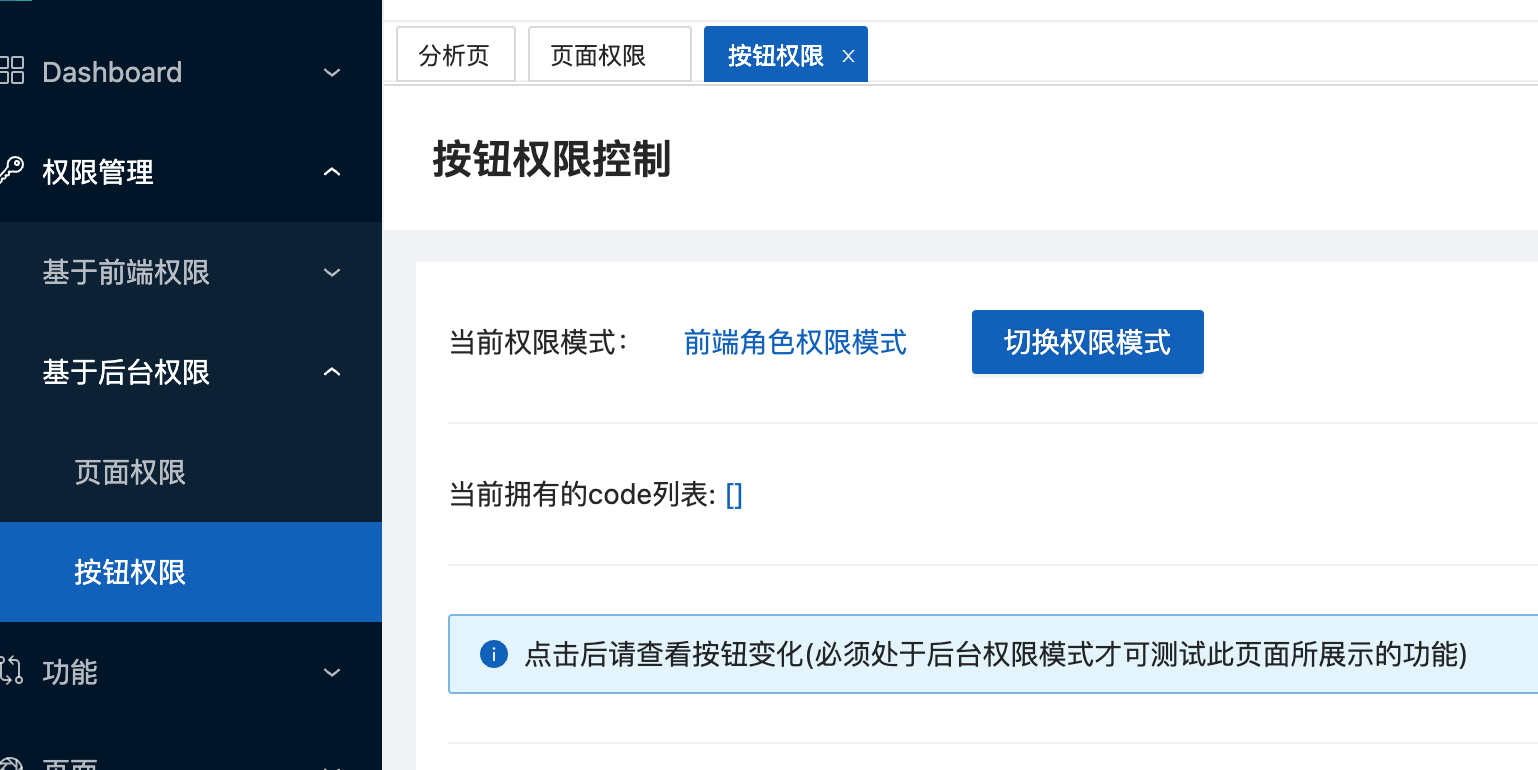Image resolution: width=1538 pixels, height=770 pixels.
Task: Click the info icon in the alert banner
Action: tap(494, 654)
